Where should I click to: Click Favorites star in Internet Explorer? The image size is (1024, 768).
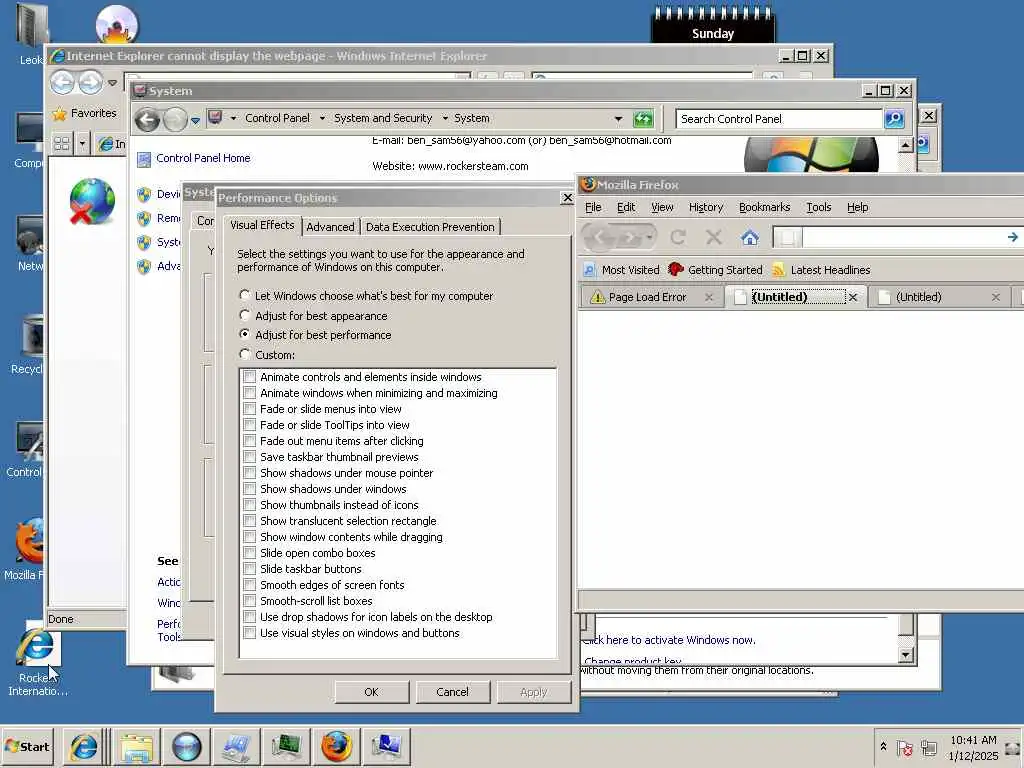59,114
